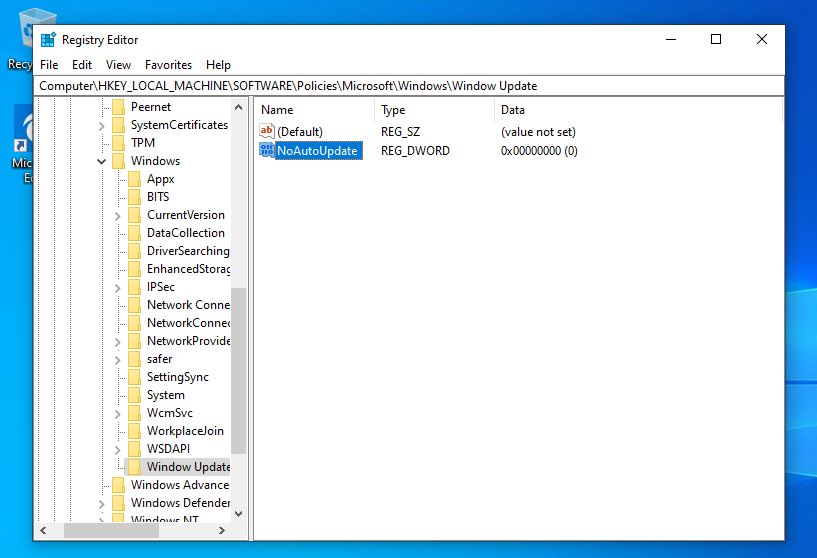This screenshot has width=817, height=558.
Task: Click the REG_DWORD type cell
Action: point(415,151)
